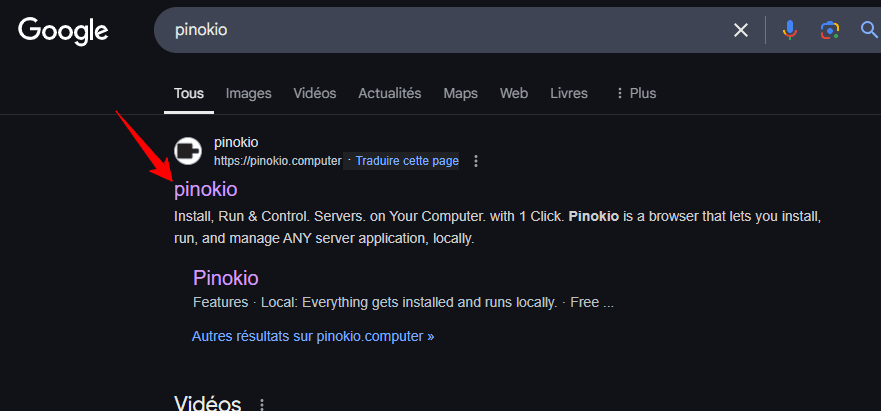The image size is (881, 411).
Task: Open the Google logo homepage
Action: [63, 30]
